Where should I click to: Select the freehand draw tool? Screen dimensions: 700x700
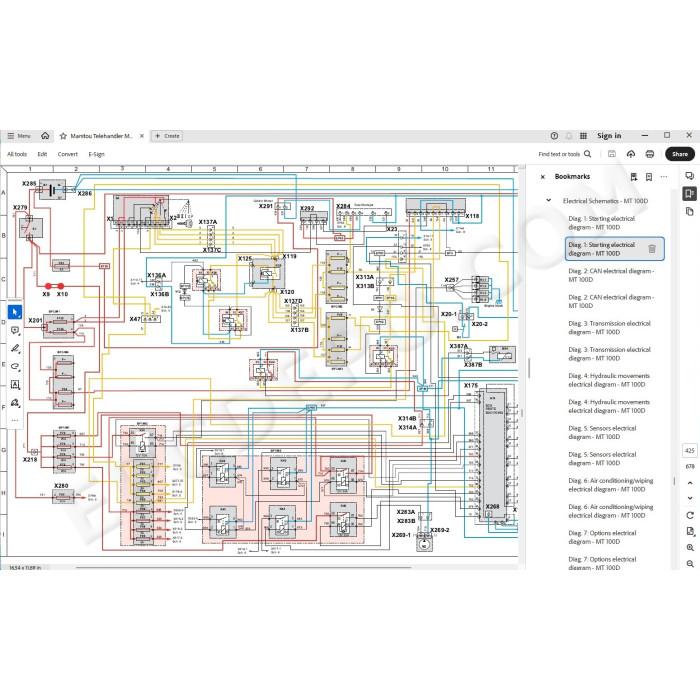coord(15,367)
